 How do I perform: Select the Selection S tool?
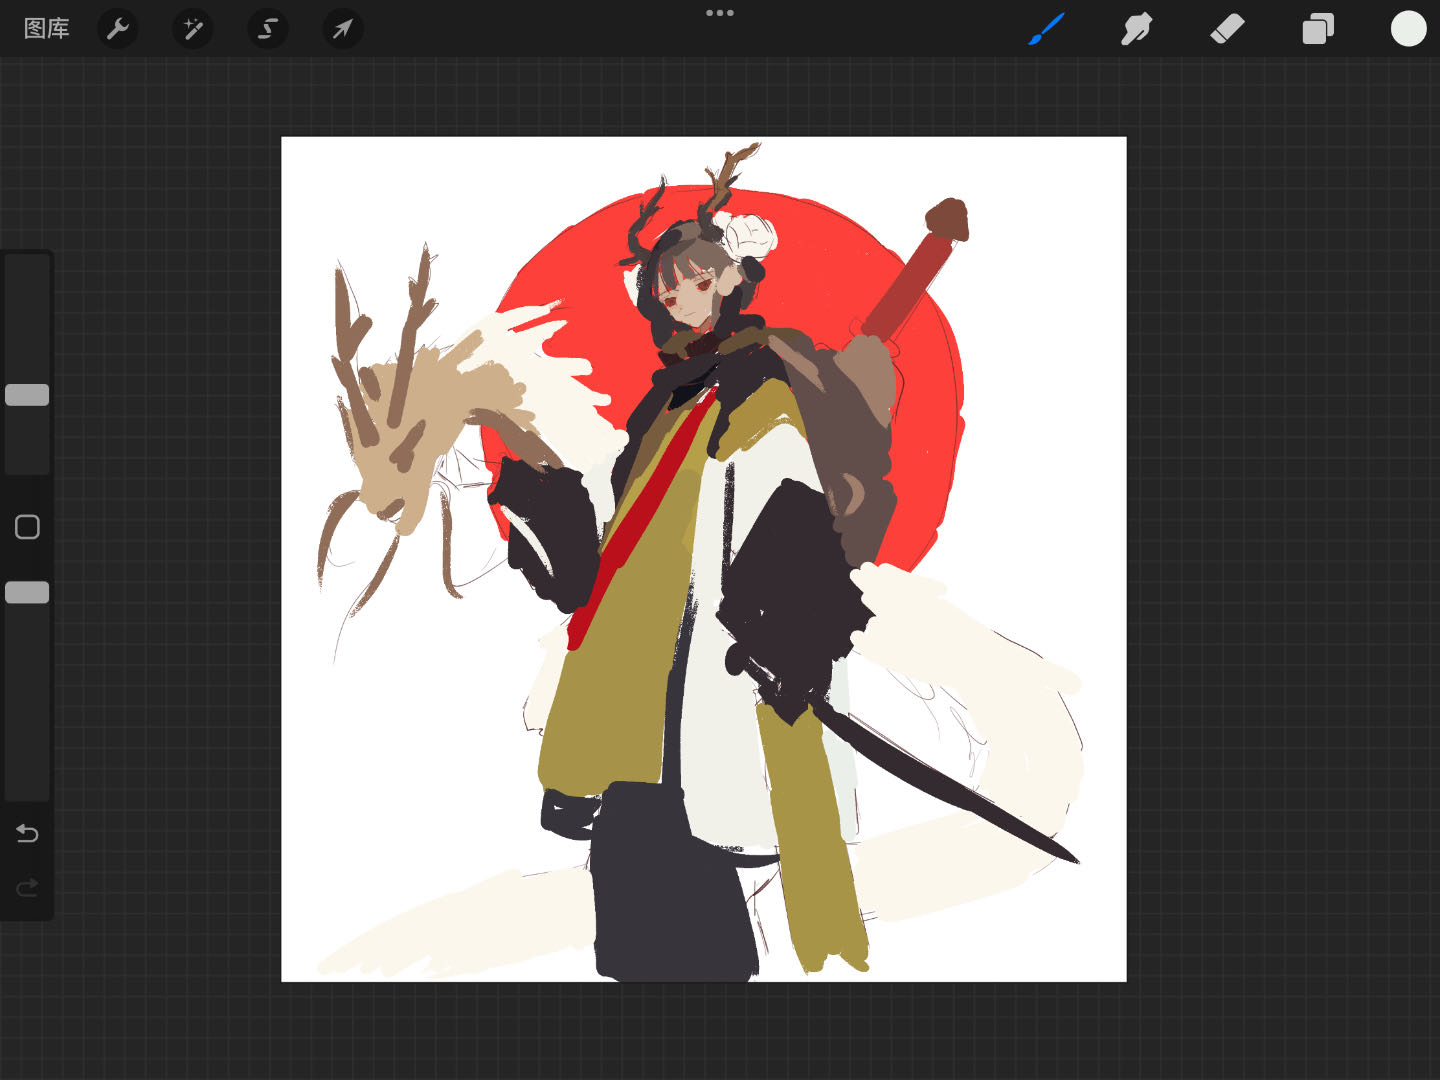(x=268, y=29)
